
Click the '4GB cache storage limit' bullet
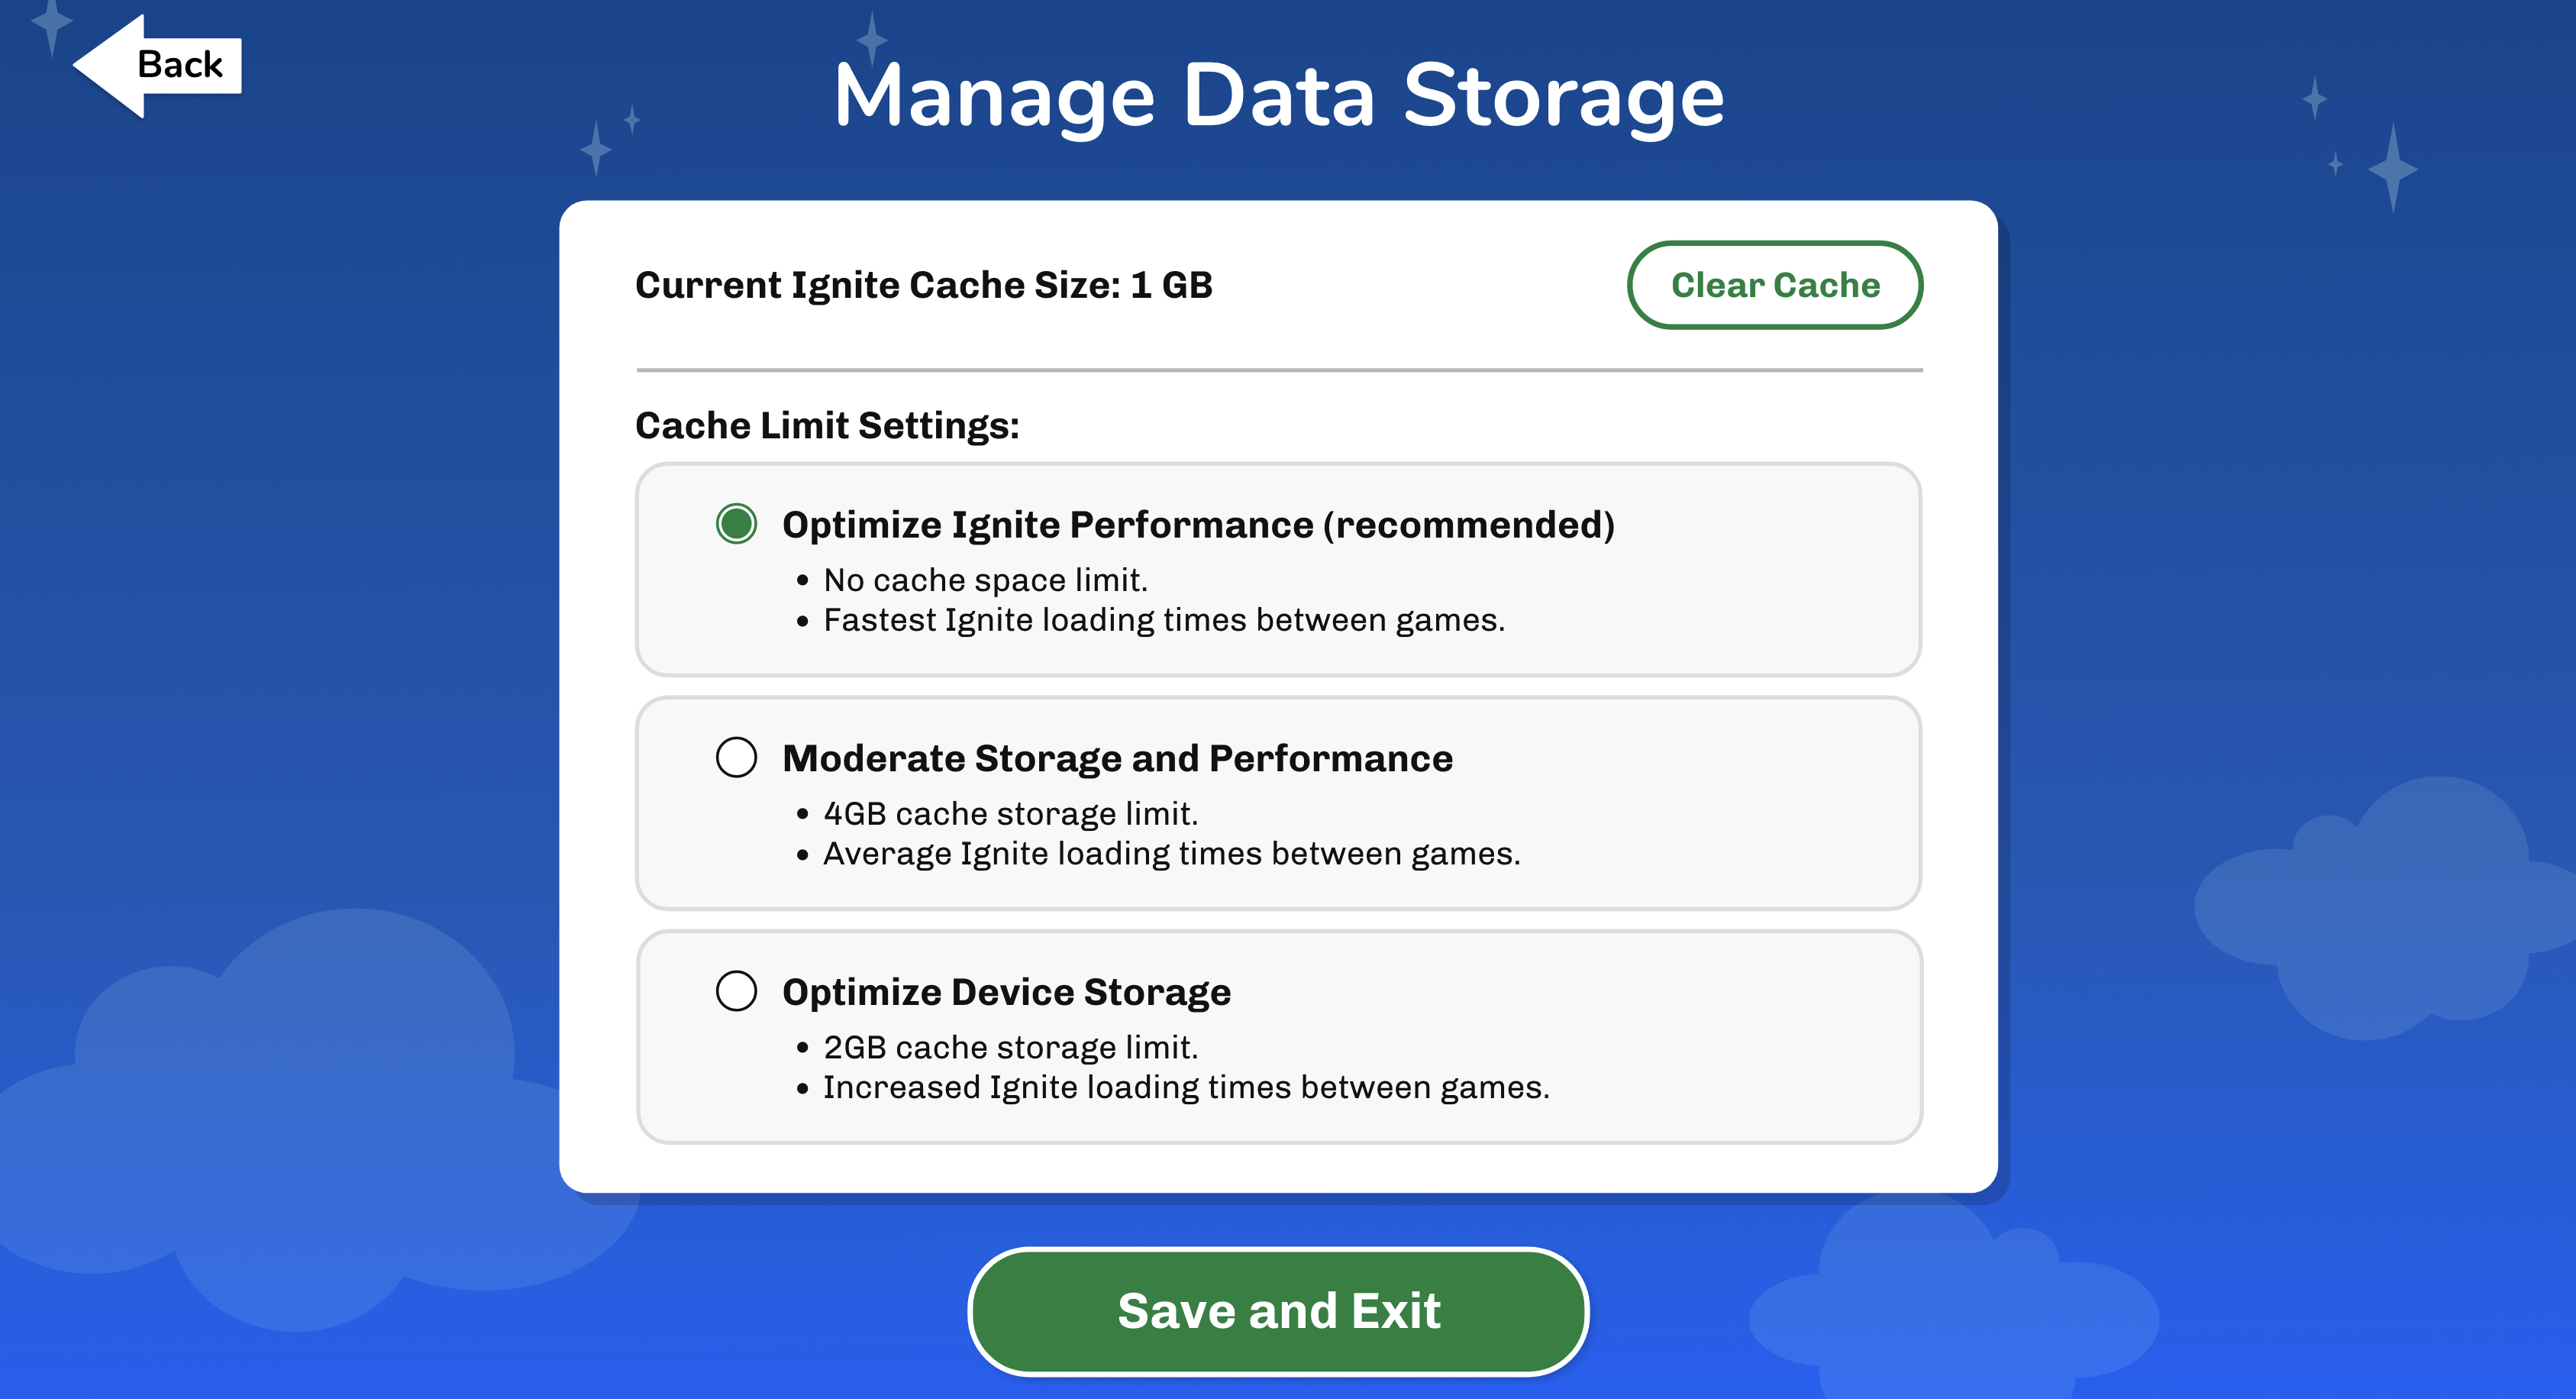click(x=1010, y=814)
